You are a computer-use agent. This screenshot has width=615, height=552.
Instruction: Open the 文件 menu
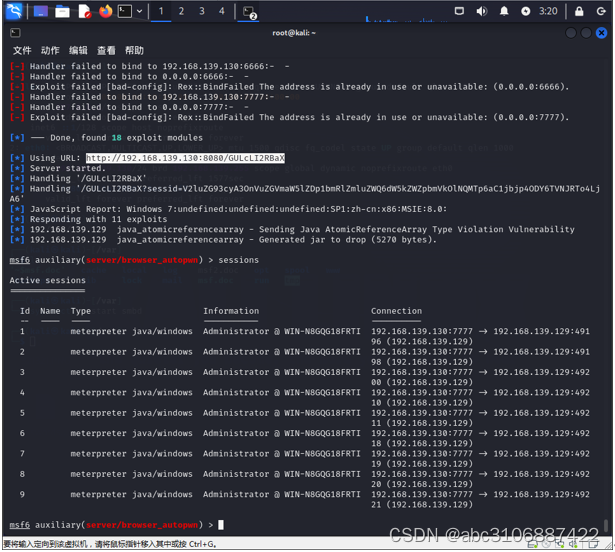[x=22, y=50]
